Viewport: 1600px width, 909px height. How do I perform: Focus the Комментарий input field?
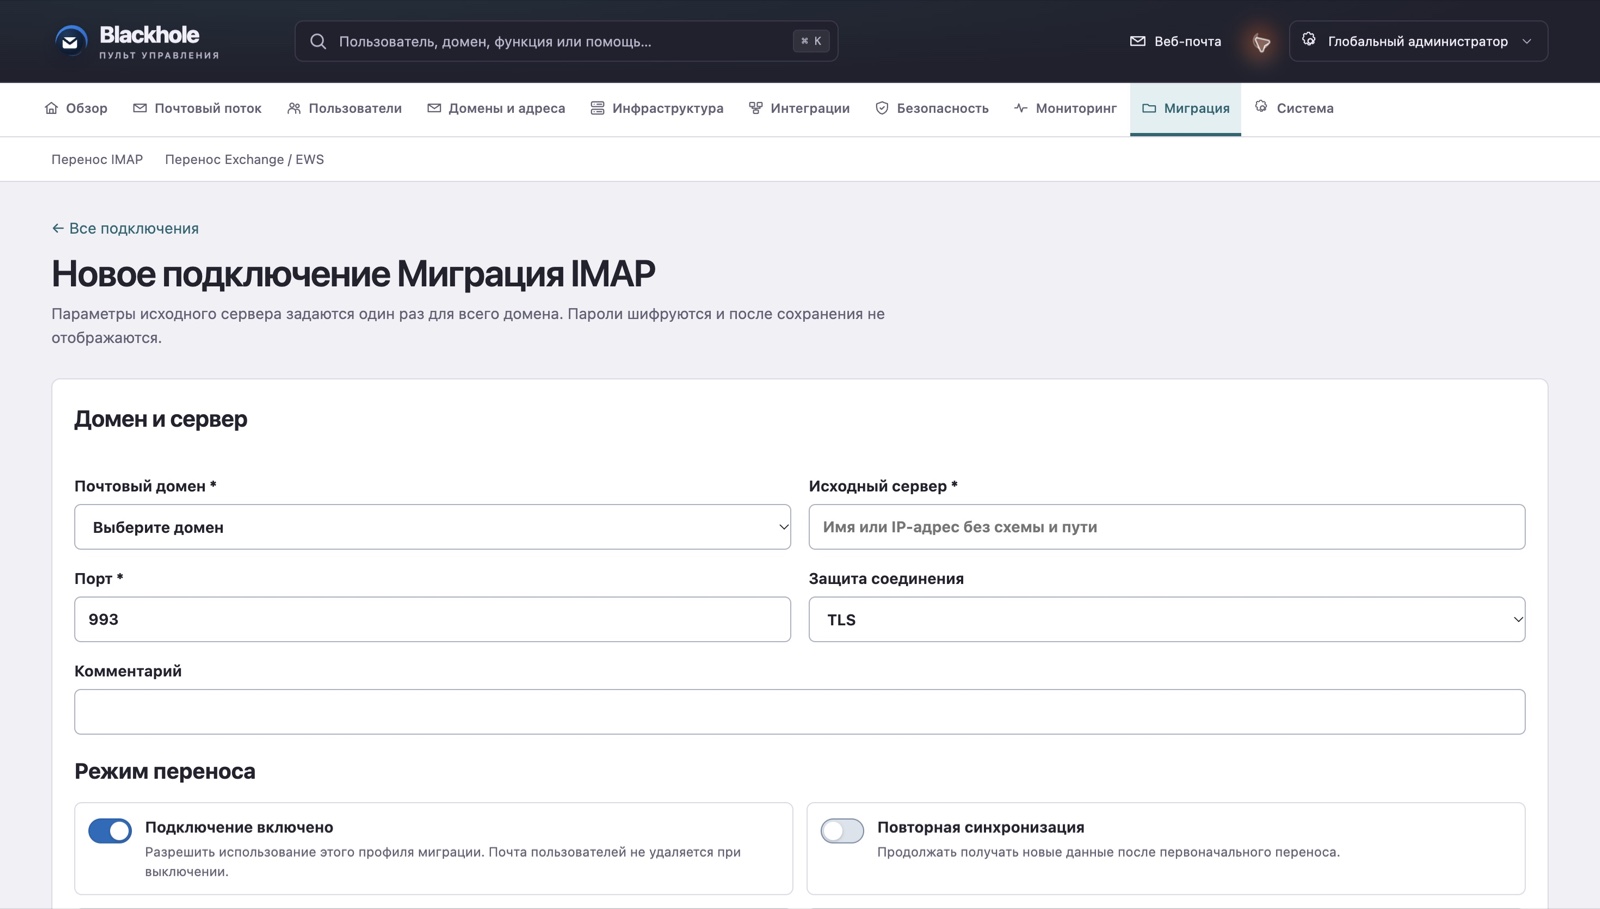[799, 712]
